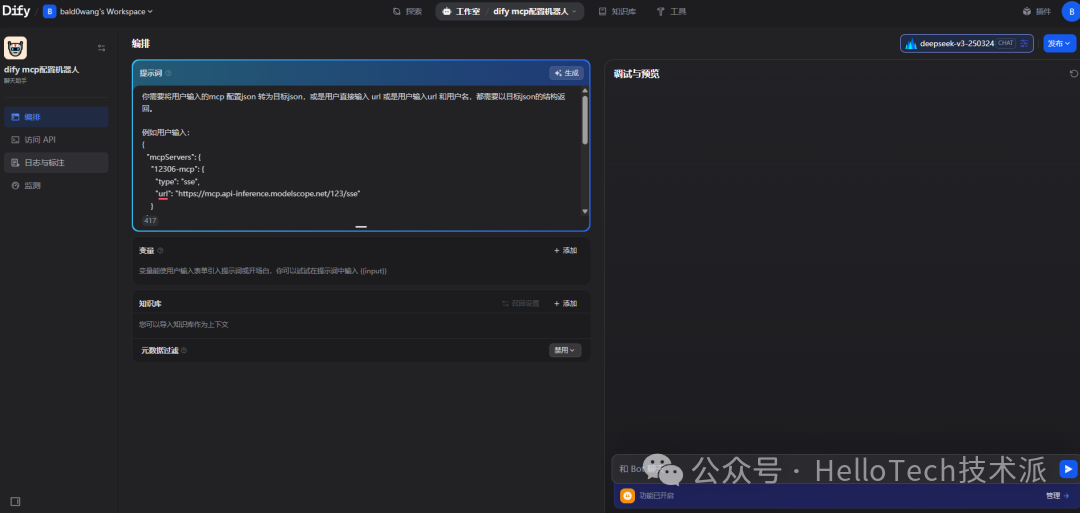Click the blue send message button

tap(1068, 469)
